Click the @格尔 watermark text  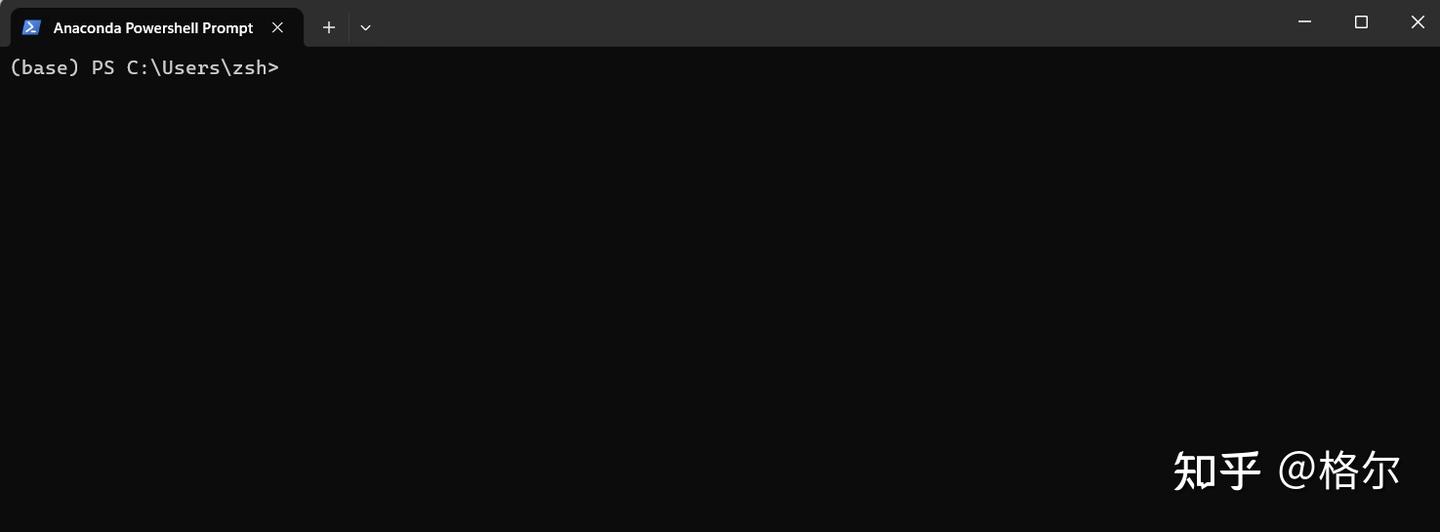tap(1340, 470)
